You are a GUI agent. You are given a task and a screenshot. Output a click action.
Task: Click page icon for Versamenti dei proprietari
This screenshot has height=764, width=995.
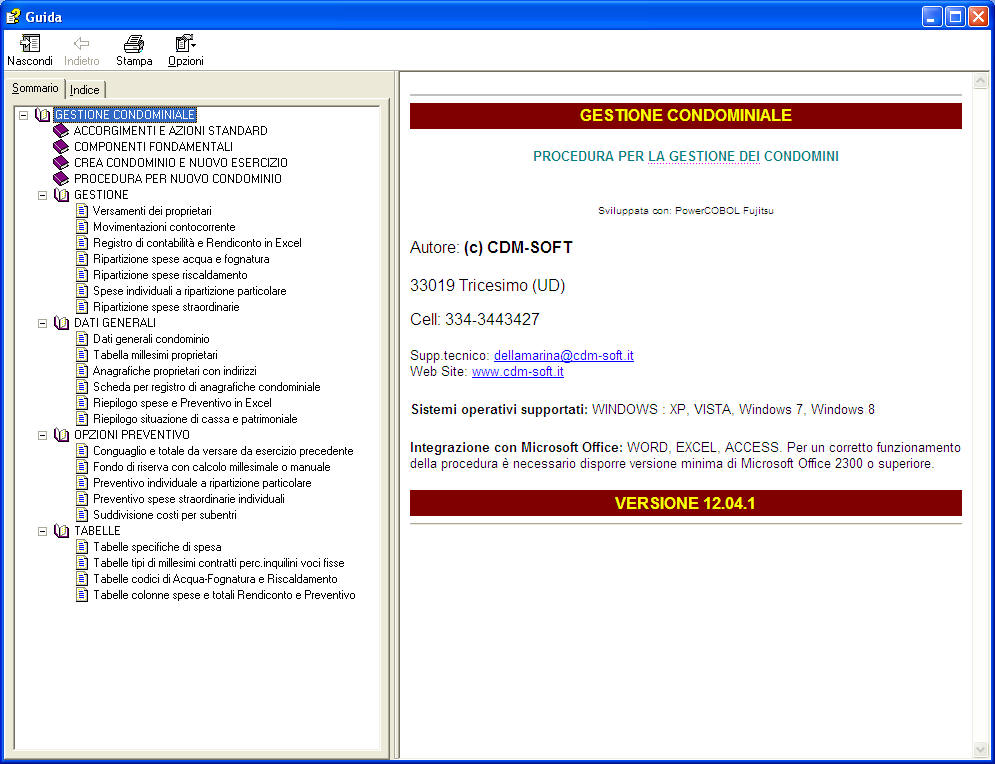82,211
